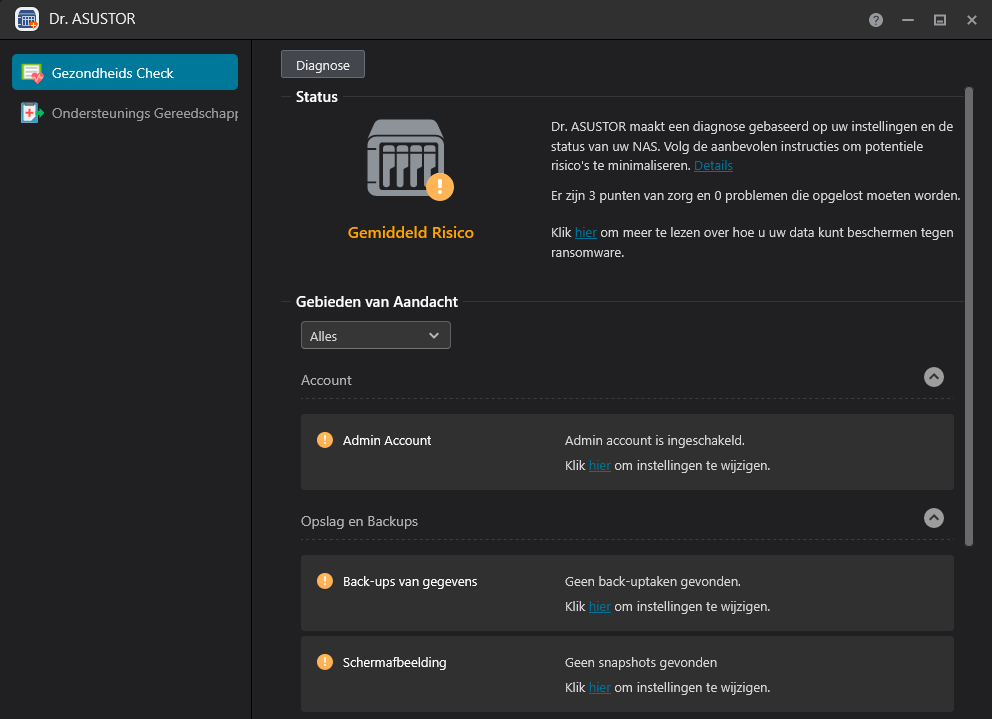This screenshot has height=719, width=992.
Task: Follow the 'hier' ransomware protection link
Action: coord(585,232)
